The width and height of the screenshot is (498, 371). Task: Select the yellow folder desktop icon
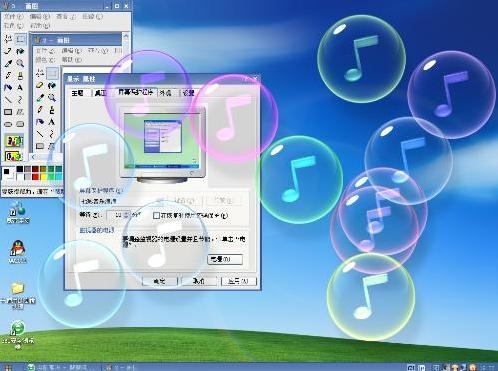[17, 295]
